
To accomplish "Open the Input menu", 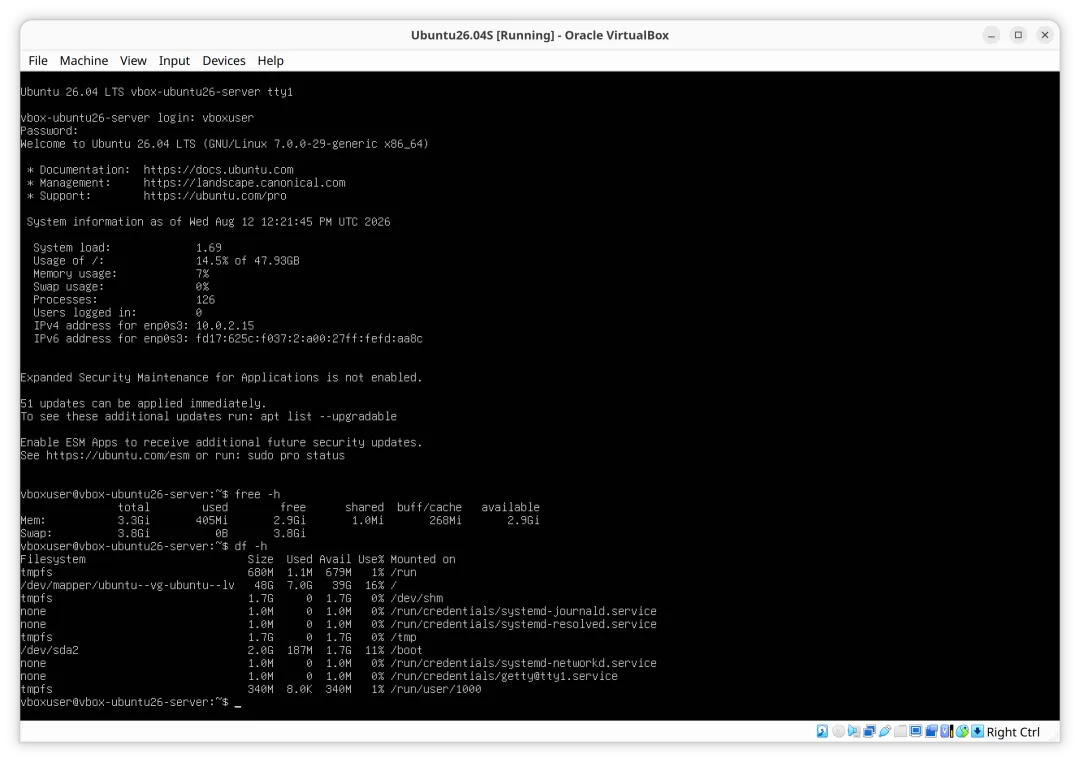I will coord(174,61).
